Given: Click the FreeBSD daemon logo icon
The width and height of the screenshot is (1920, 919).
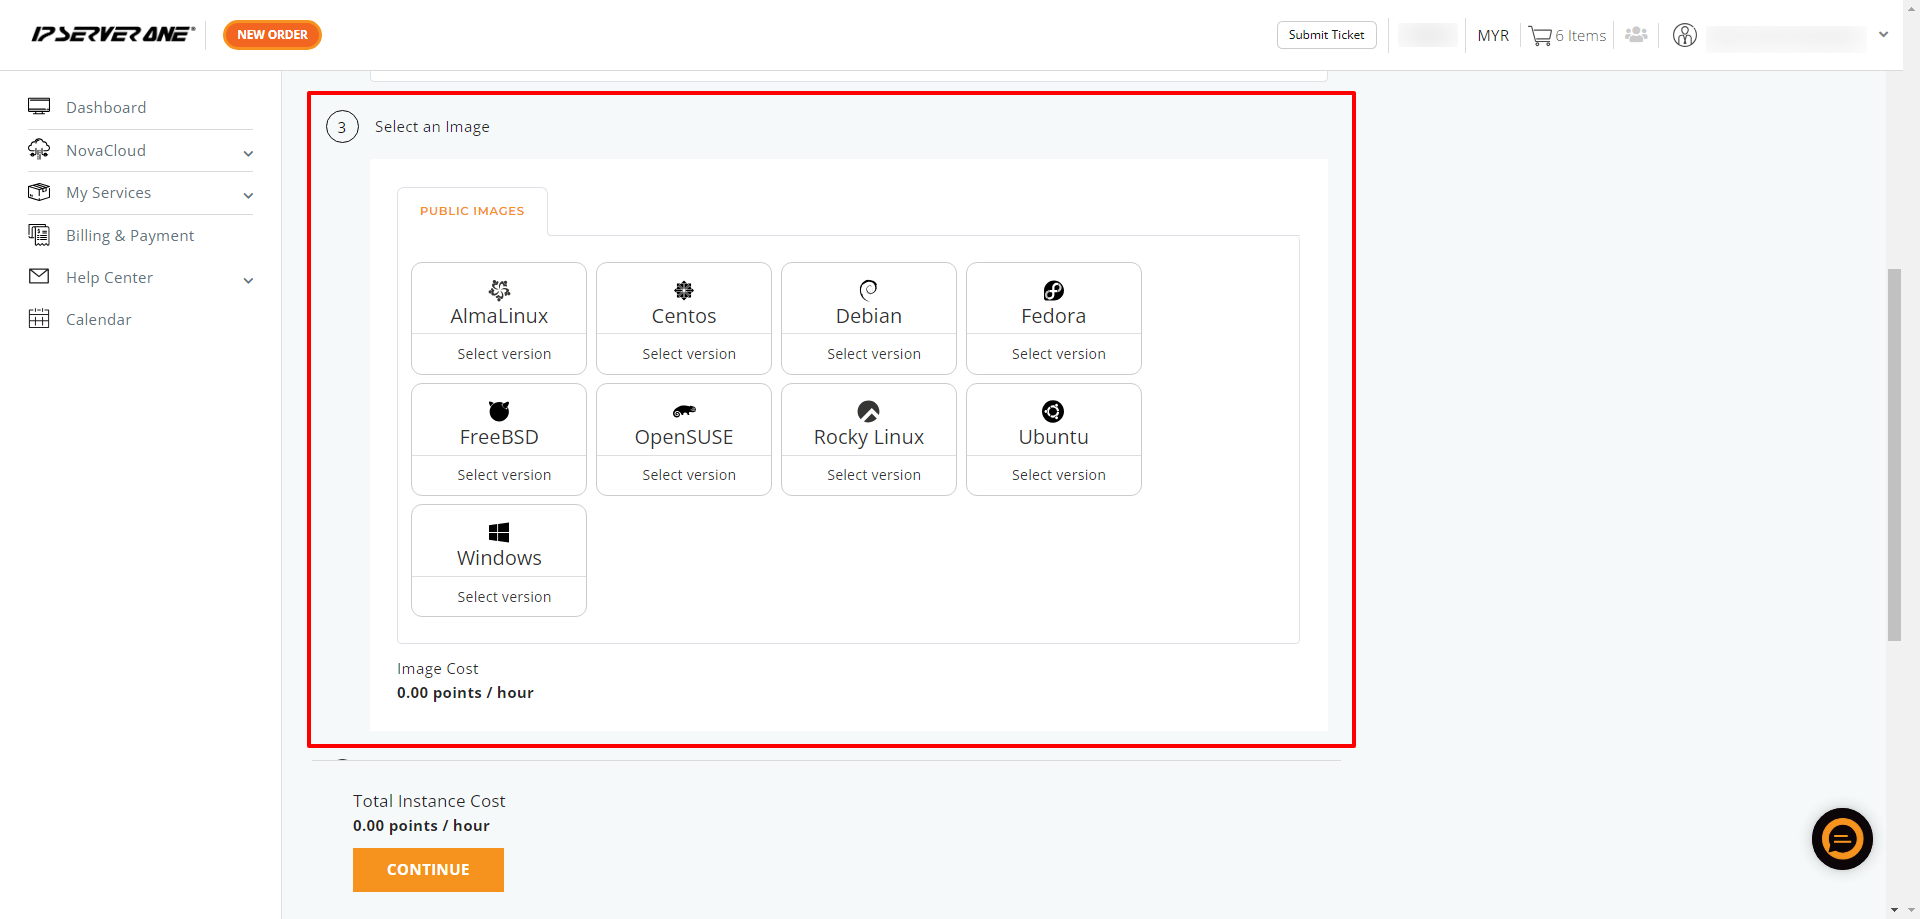Looking at the screenshot, I should click(499, 411).
